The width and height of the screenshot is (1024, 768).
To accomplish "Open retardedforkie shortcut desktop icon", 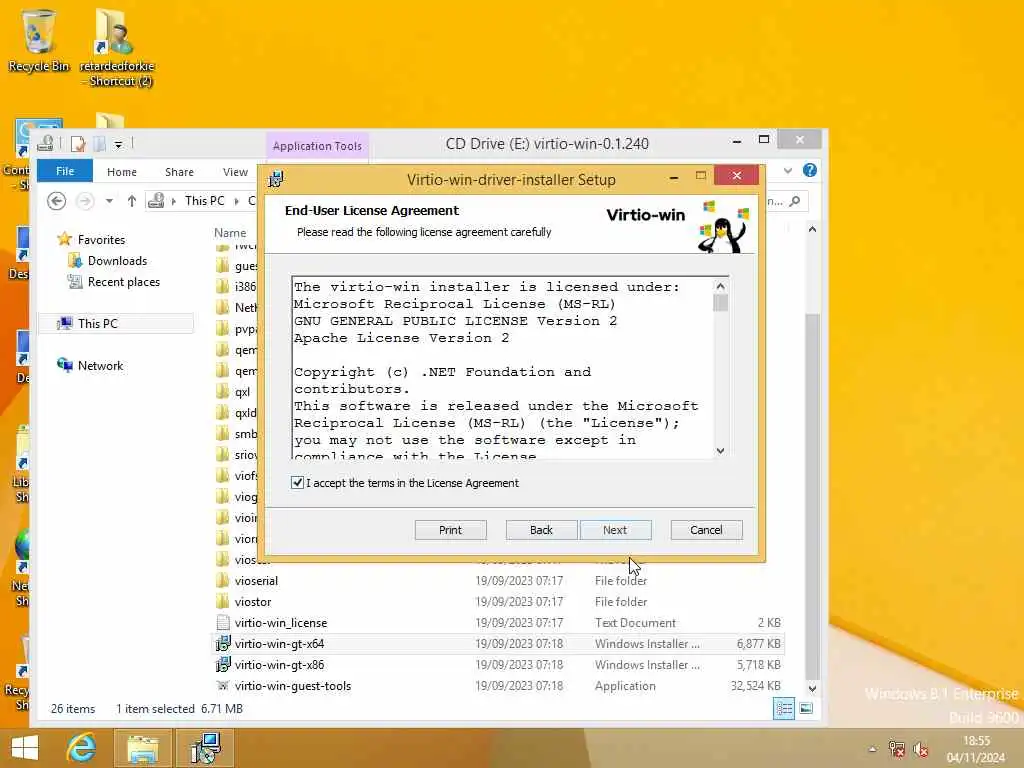I will click(117, 47).
